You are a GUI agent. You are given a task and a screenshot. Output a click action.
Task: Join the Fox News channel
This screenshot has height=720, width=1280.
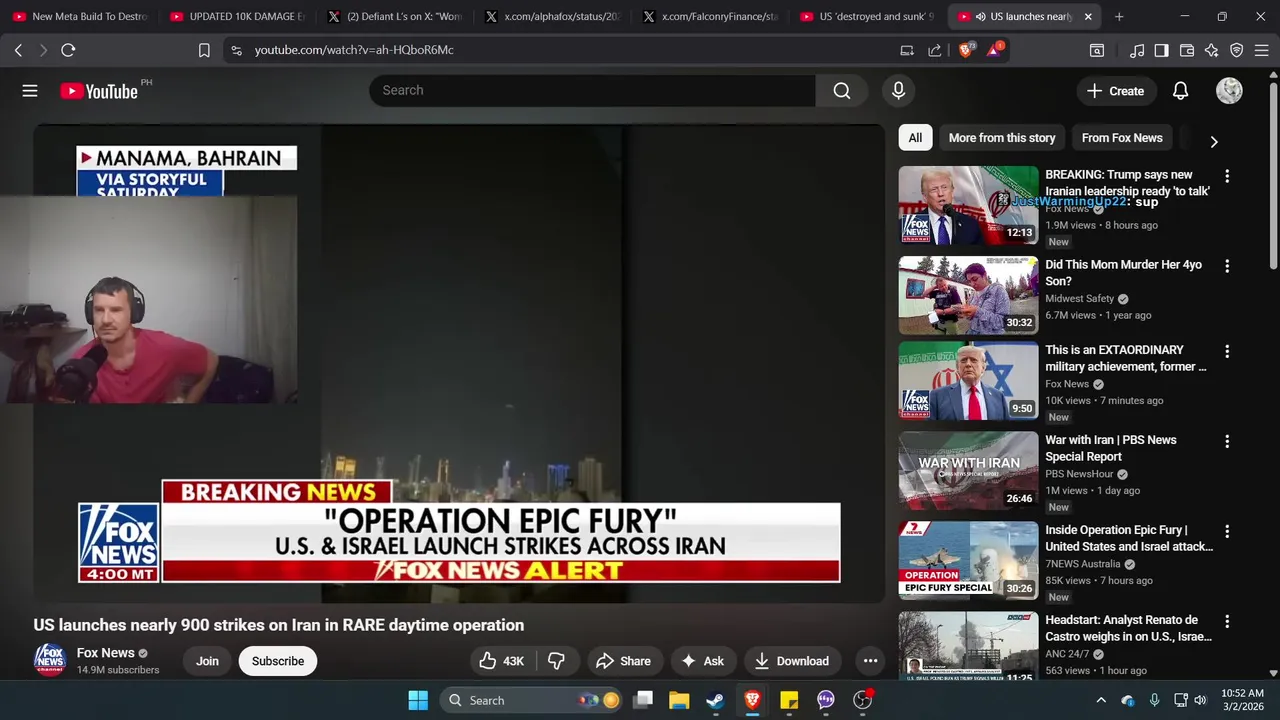click(207, 661)
